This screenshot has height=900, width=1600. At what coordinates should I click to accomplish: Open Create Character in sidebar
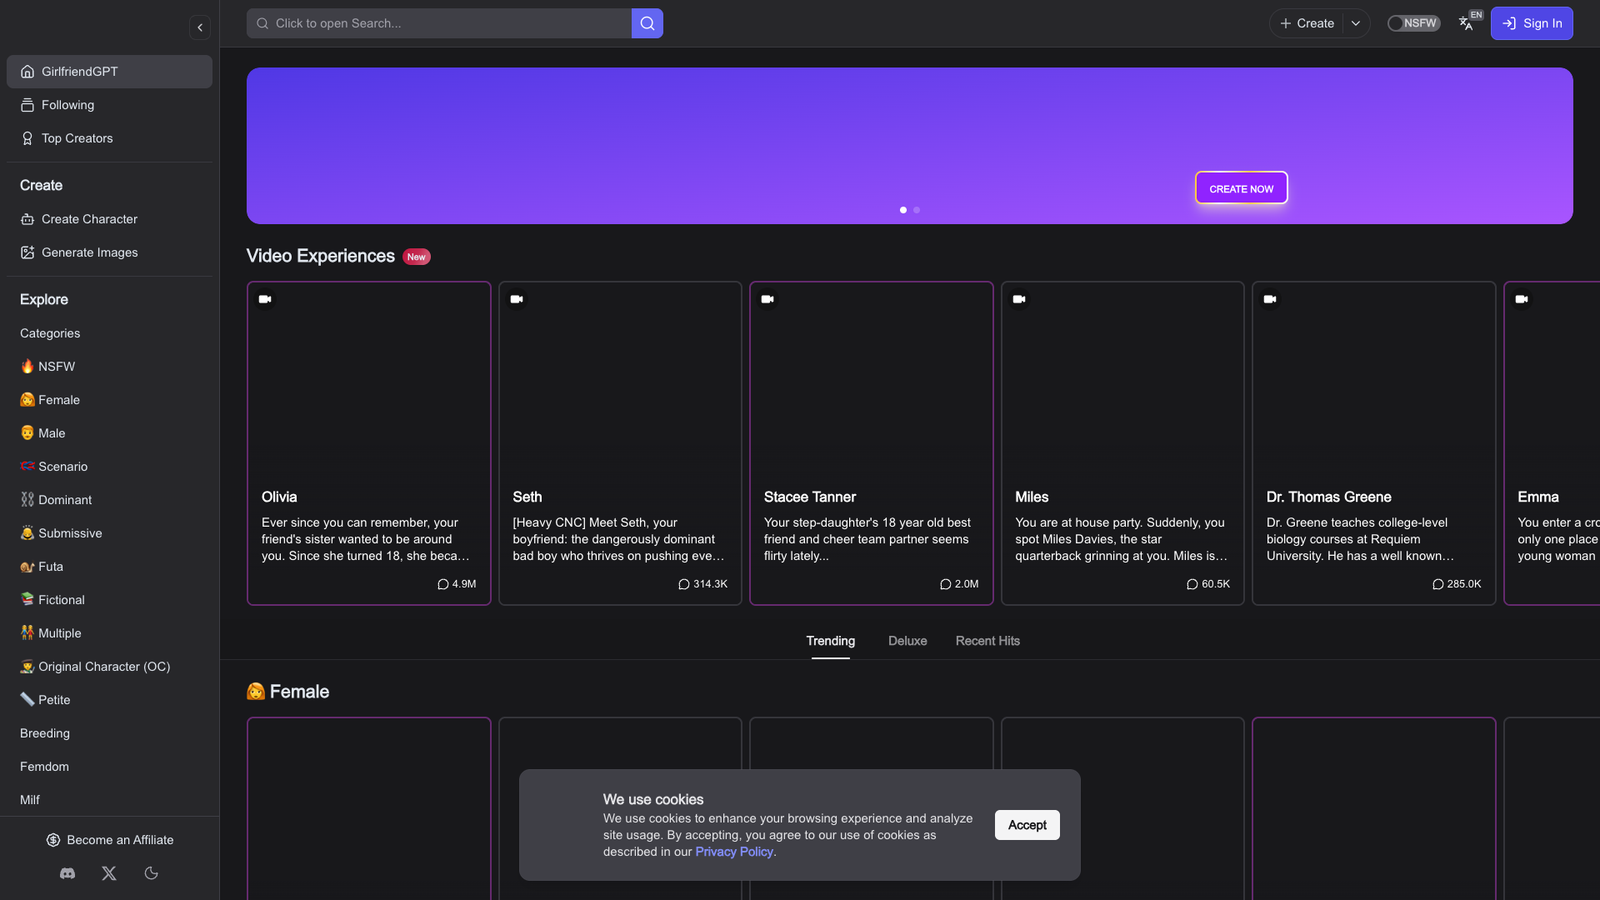(110, 219)
